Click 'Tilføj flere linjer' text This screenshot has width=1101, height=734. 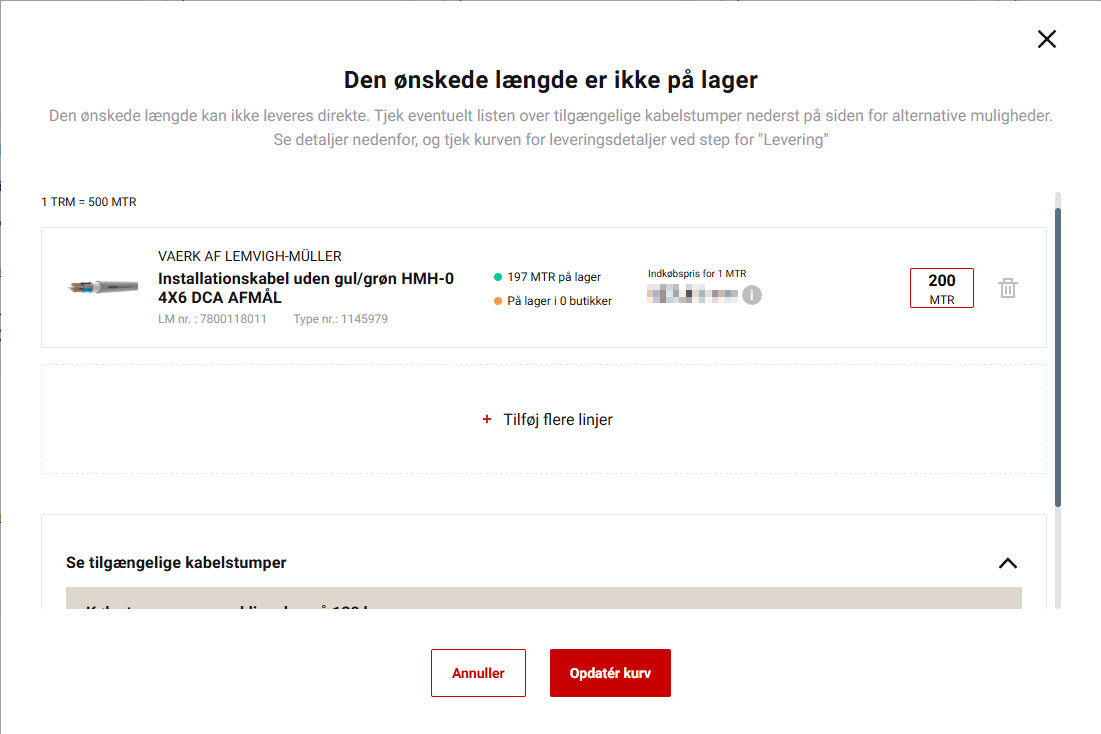pyautogui.click(x=558, y=420)
